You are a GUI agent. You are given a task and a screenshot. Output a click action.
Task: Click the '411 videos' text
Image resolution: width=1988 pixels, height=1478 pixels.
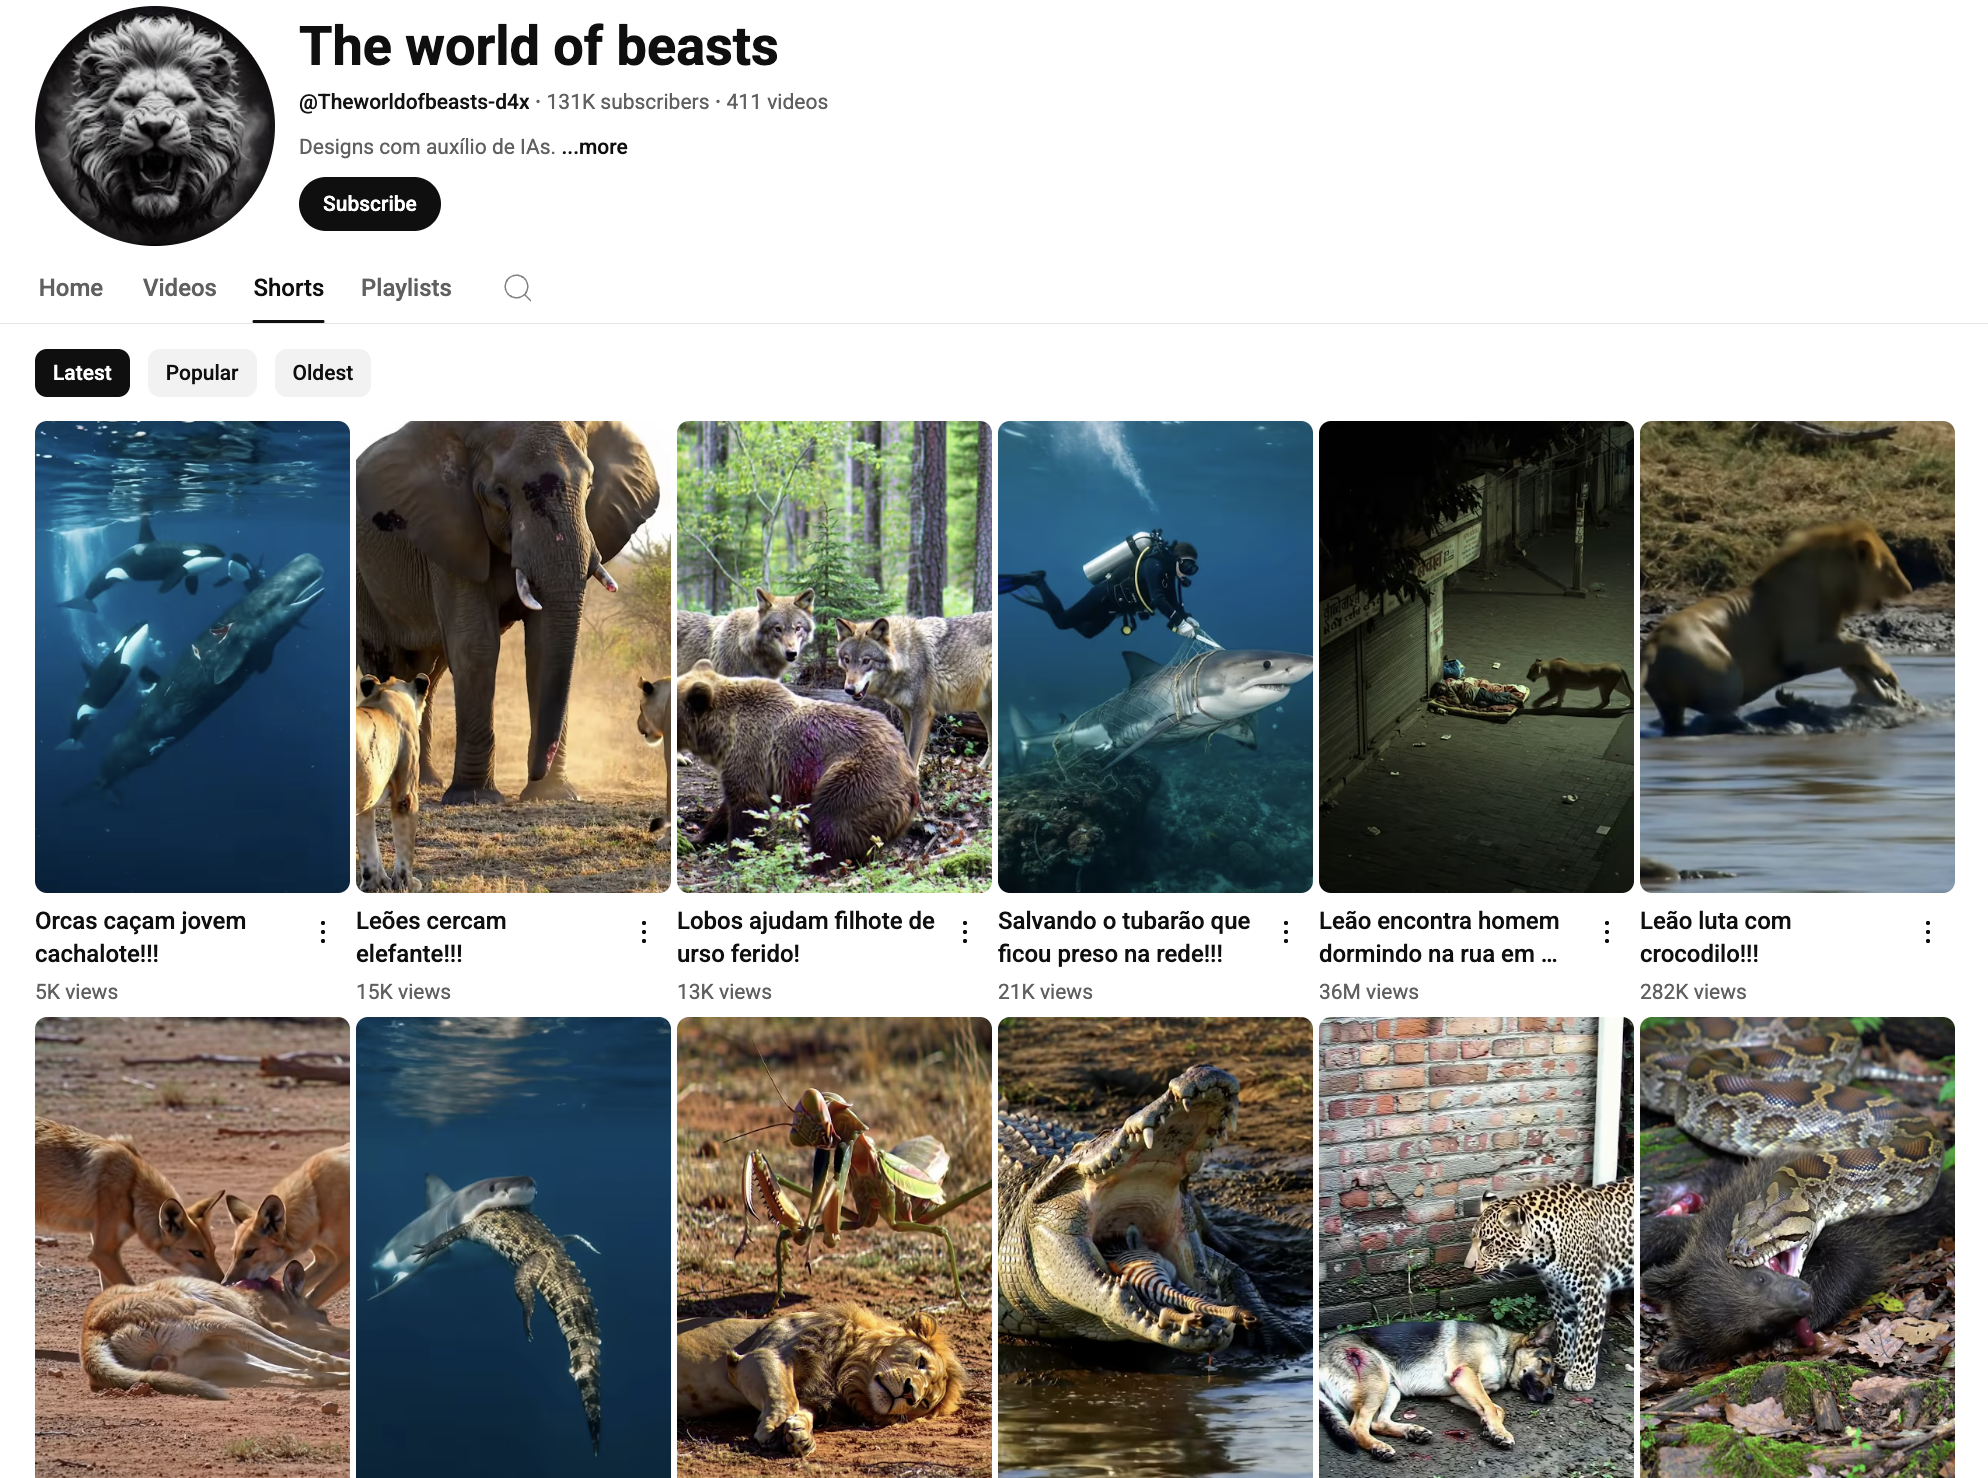tap(777, 102)
